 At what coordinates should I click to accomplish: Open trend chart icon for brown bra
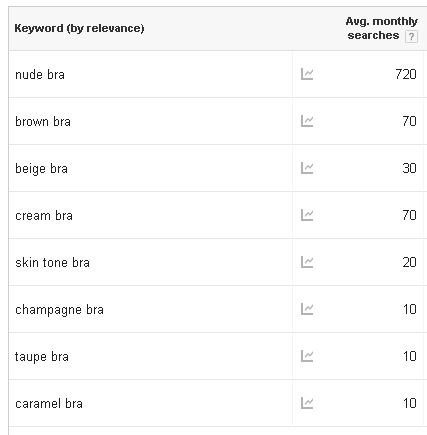click(x=307, y=121)
